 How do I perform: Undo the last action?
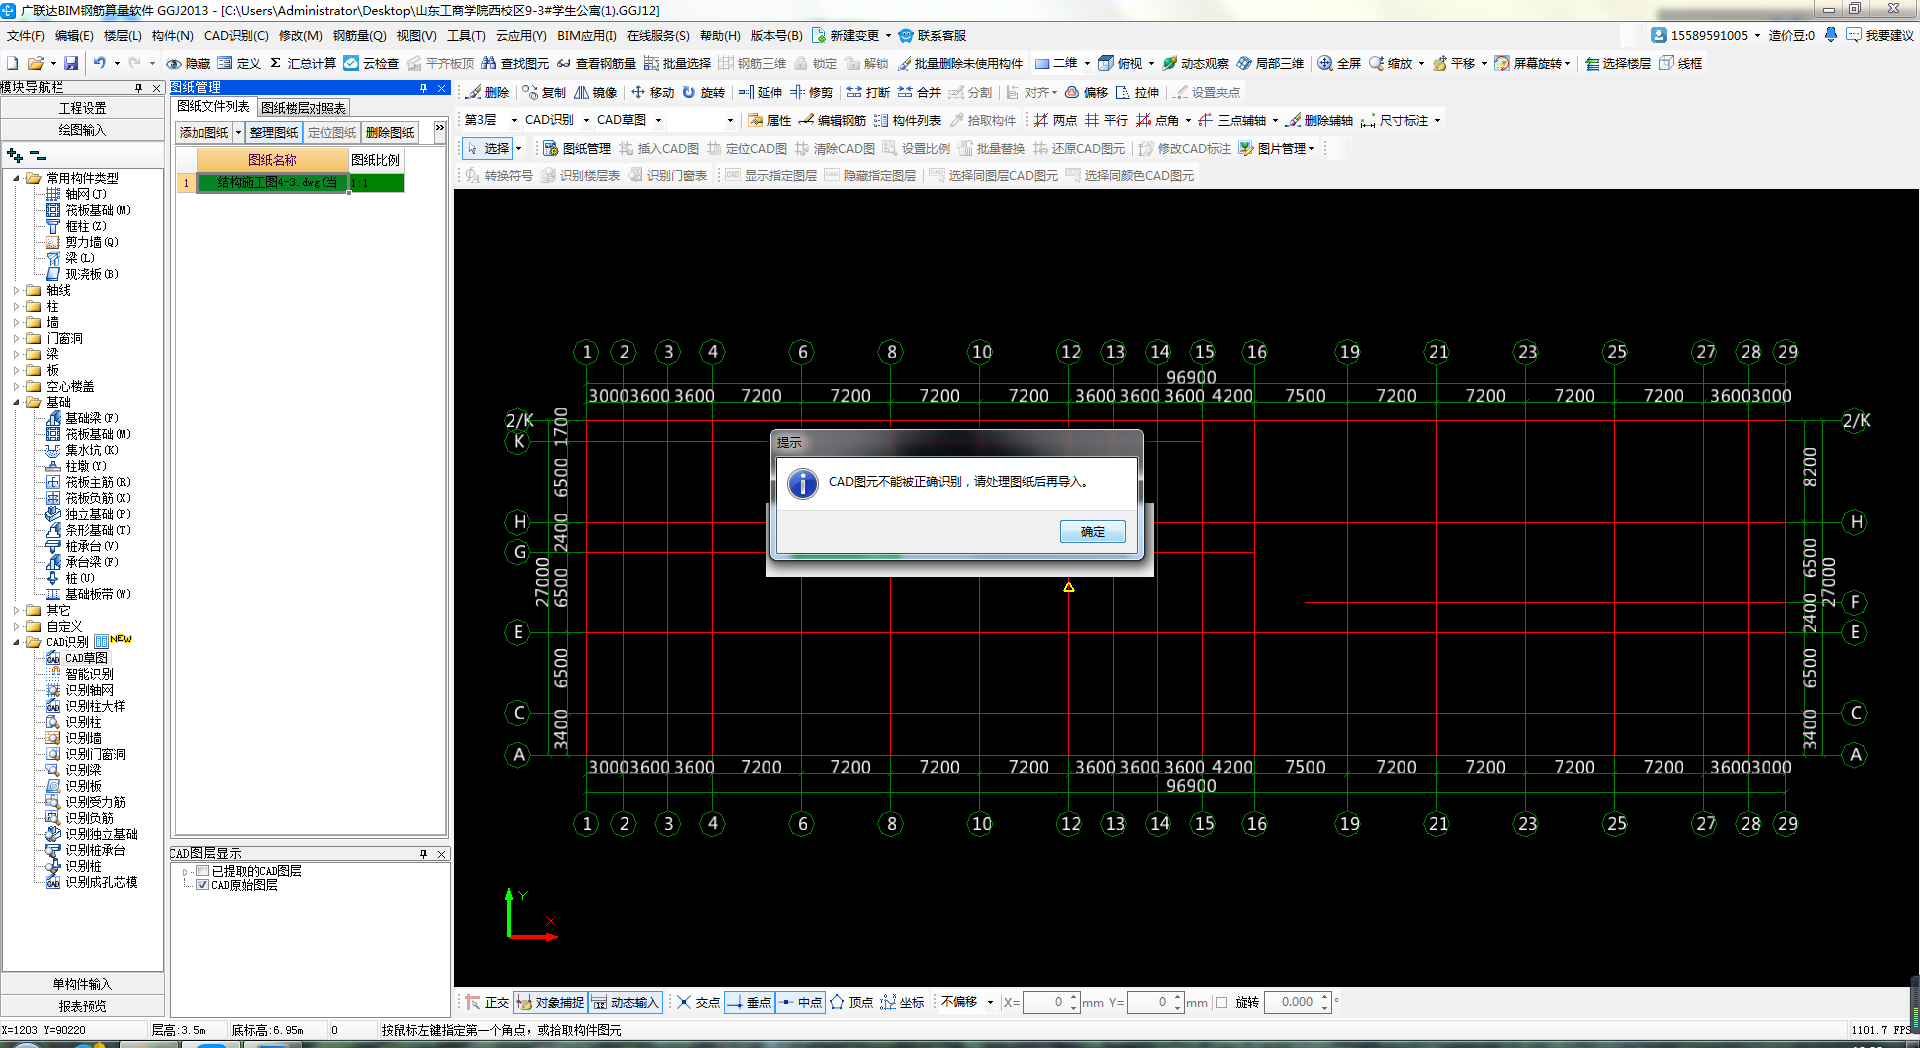coord(99,63)
